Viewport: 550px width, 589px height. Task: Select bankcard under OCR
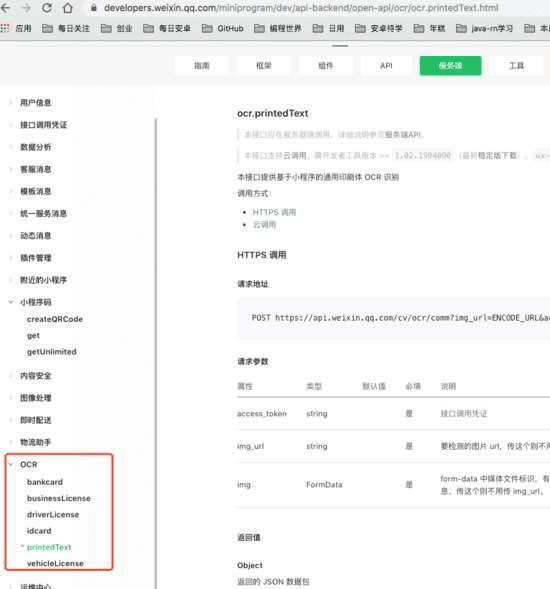click(x=45, y=482)
